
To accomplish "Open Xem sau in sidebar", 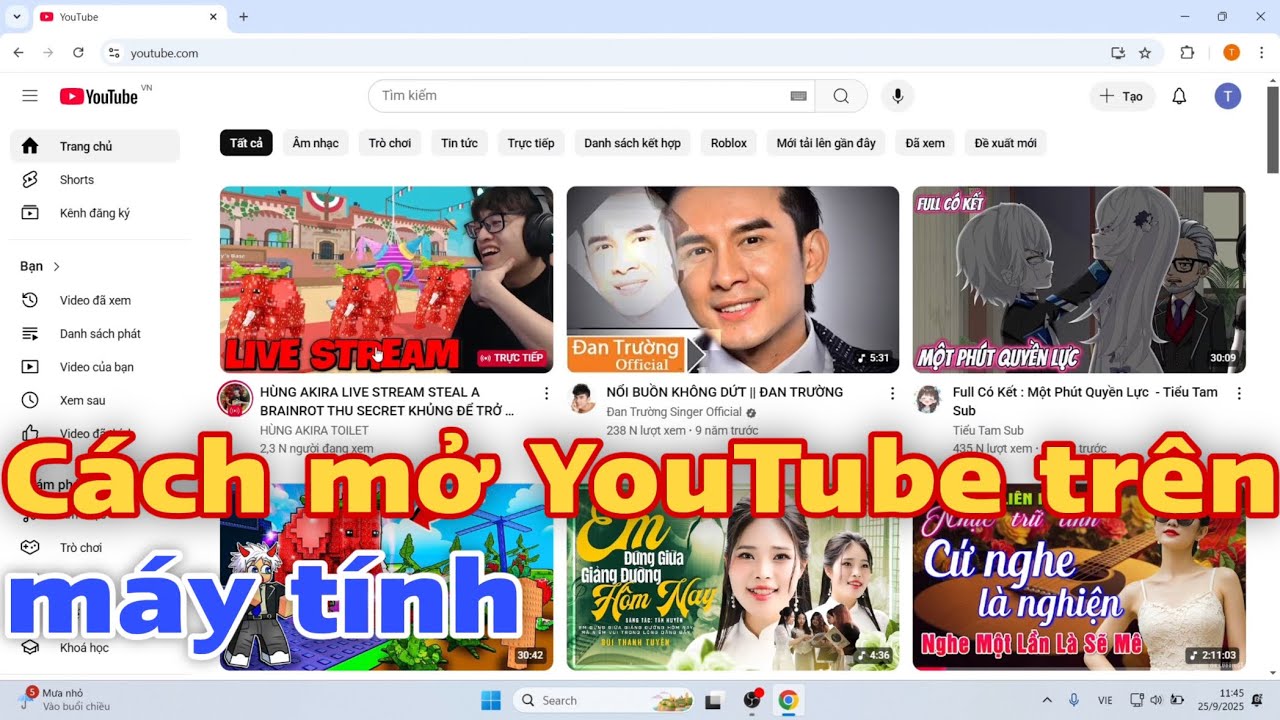I will pos(95,400).
